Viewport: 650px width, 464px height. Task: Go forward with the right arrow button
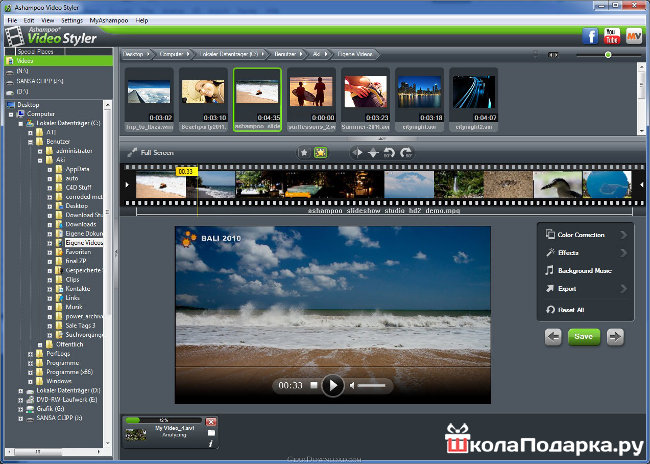(615, 337)
